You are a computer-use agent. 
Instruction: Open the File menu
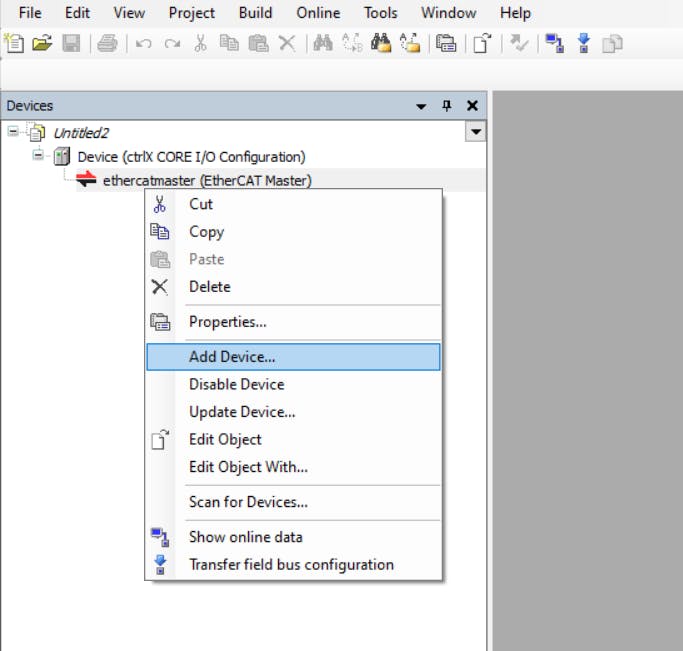point(30,13)
